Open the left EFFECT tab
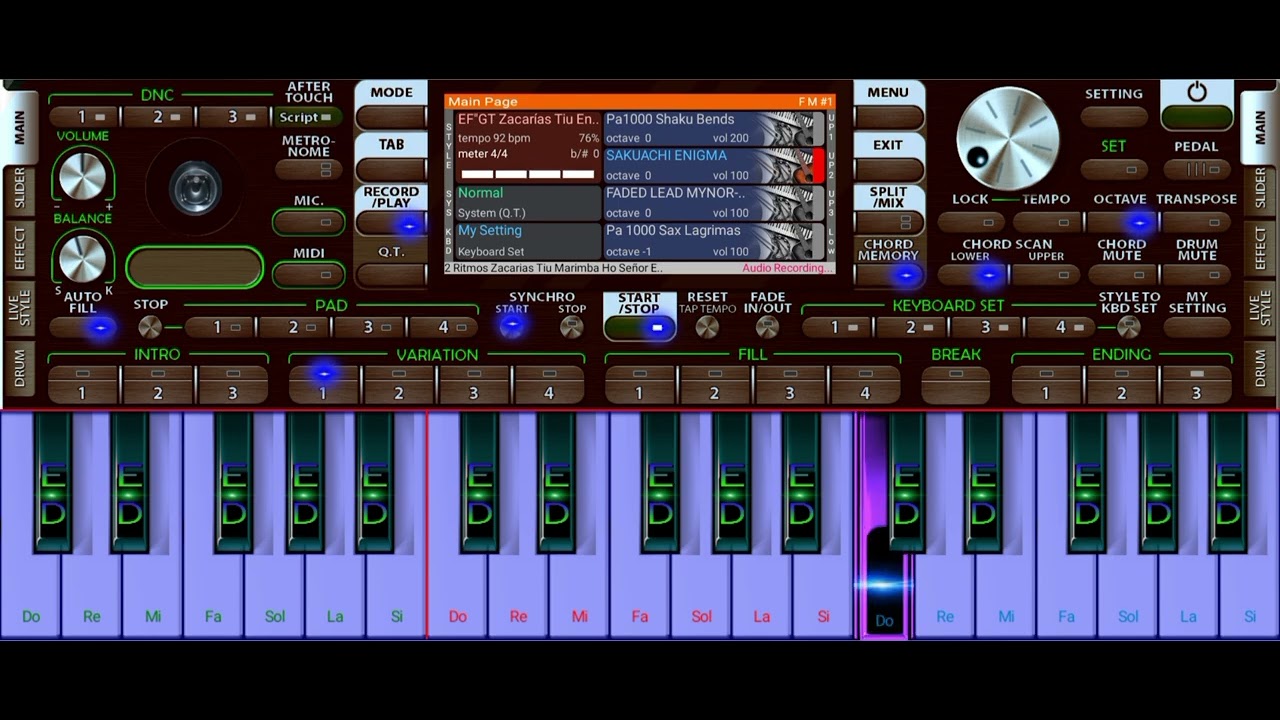Image resolution: width=1280 pixels, height=720 pixels. pyautogui.click(x=20, y=247)
